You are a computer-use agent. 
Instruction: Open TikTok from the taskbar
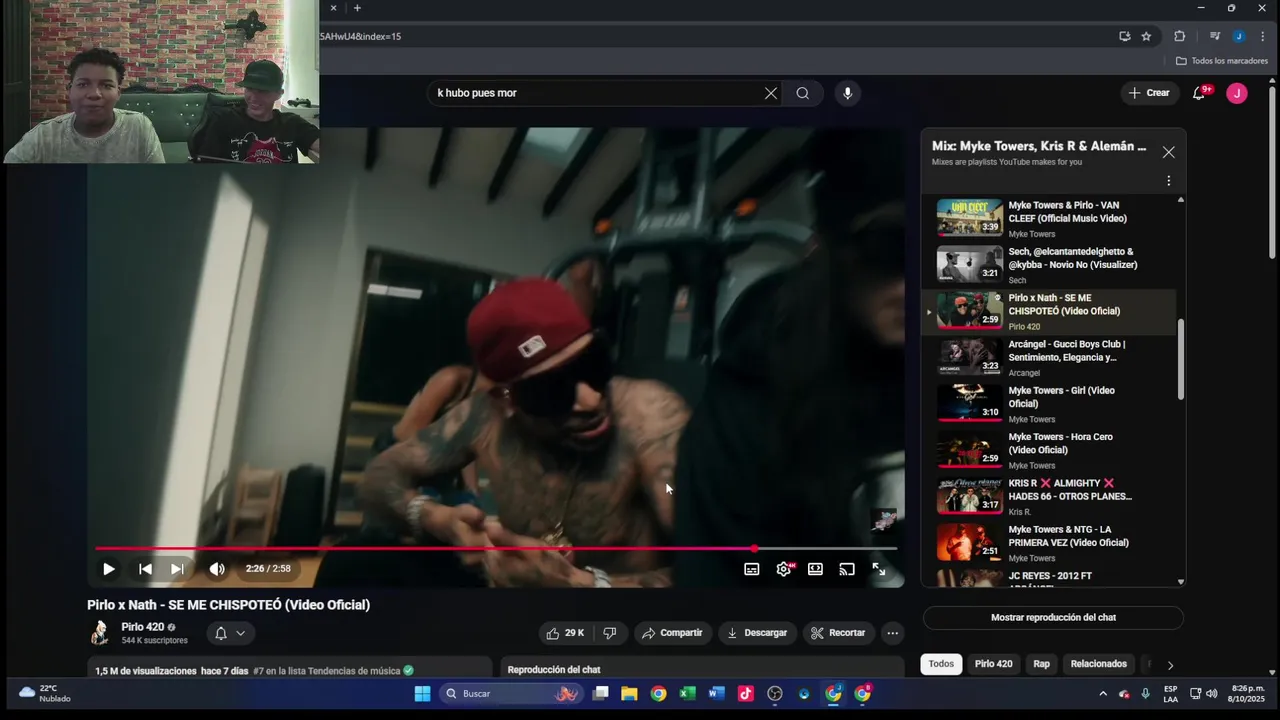tap(745, 694)
